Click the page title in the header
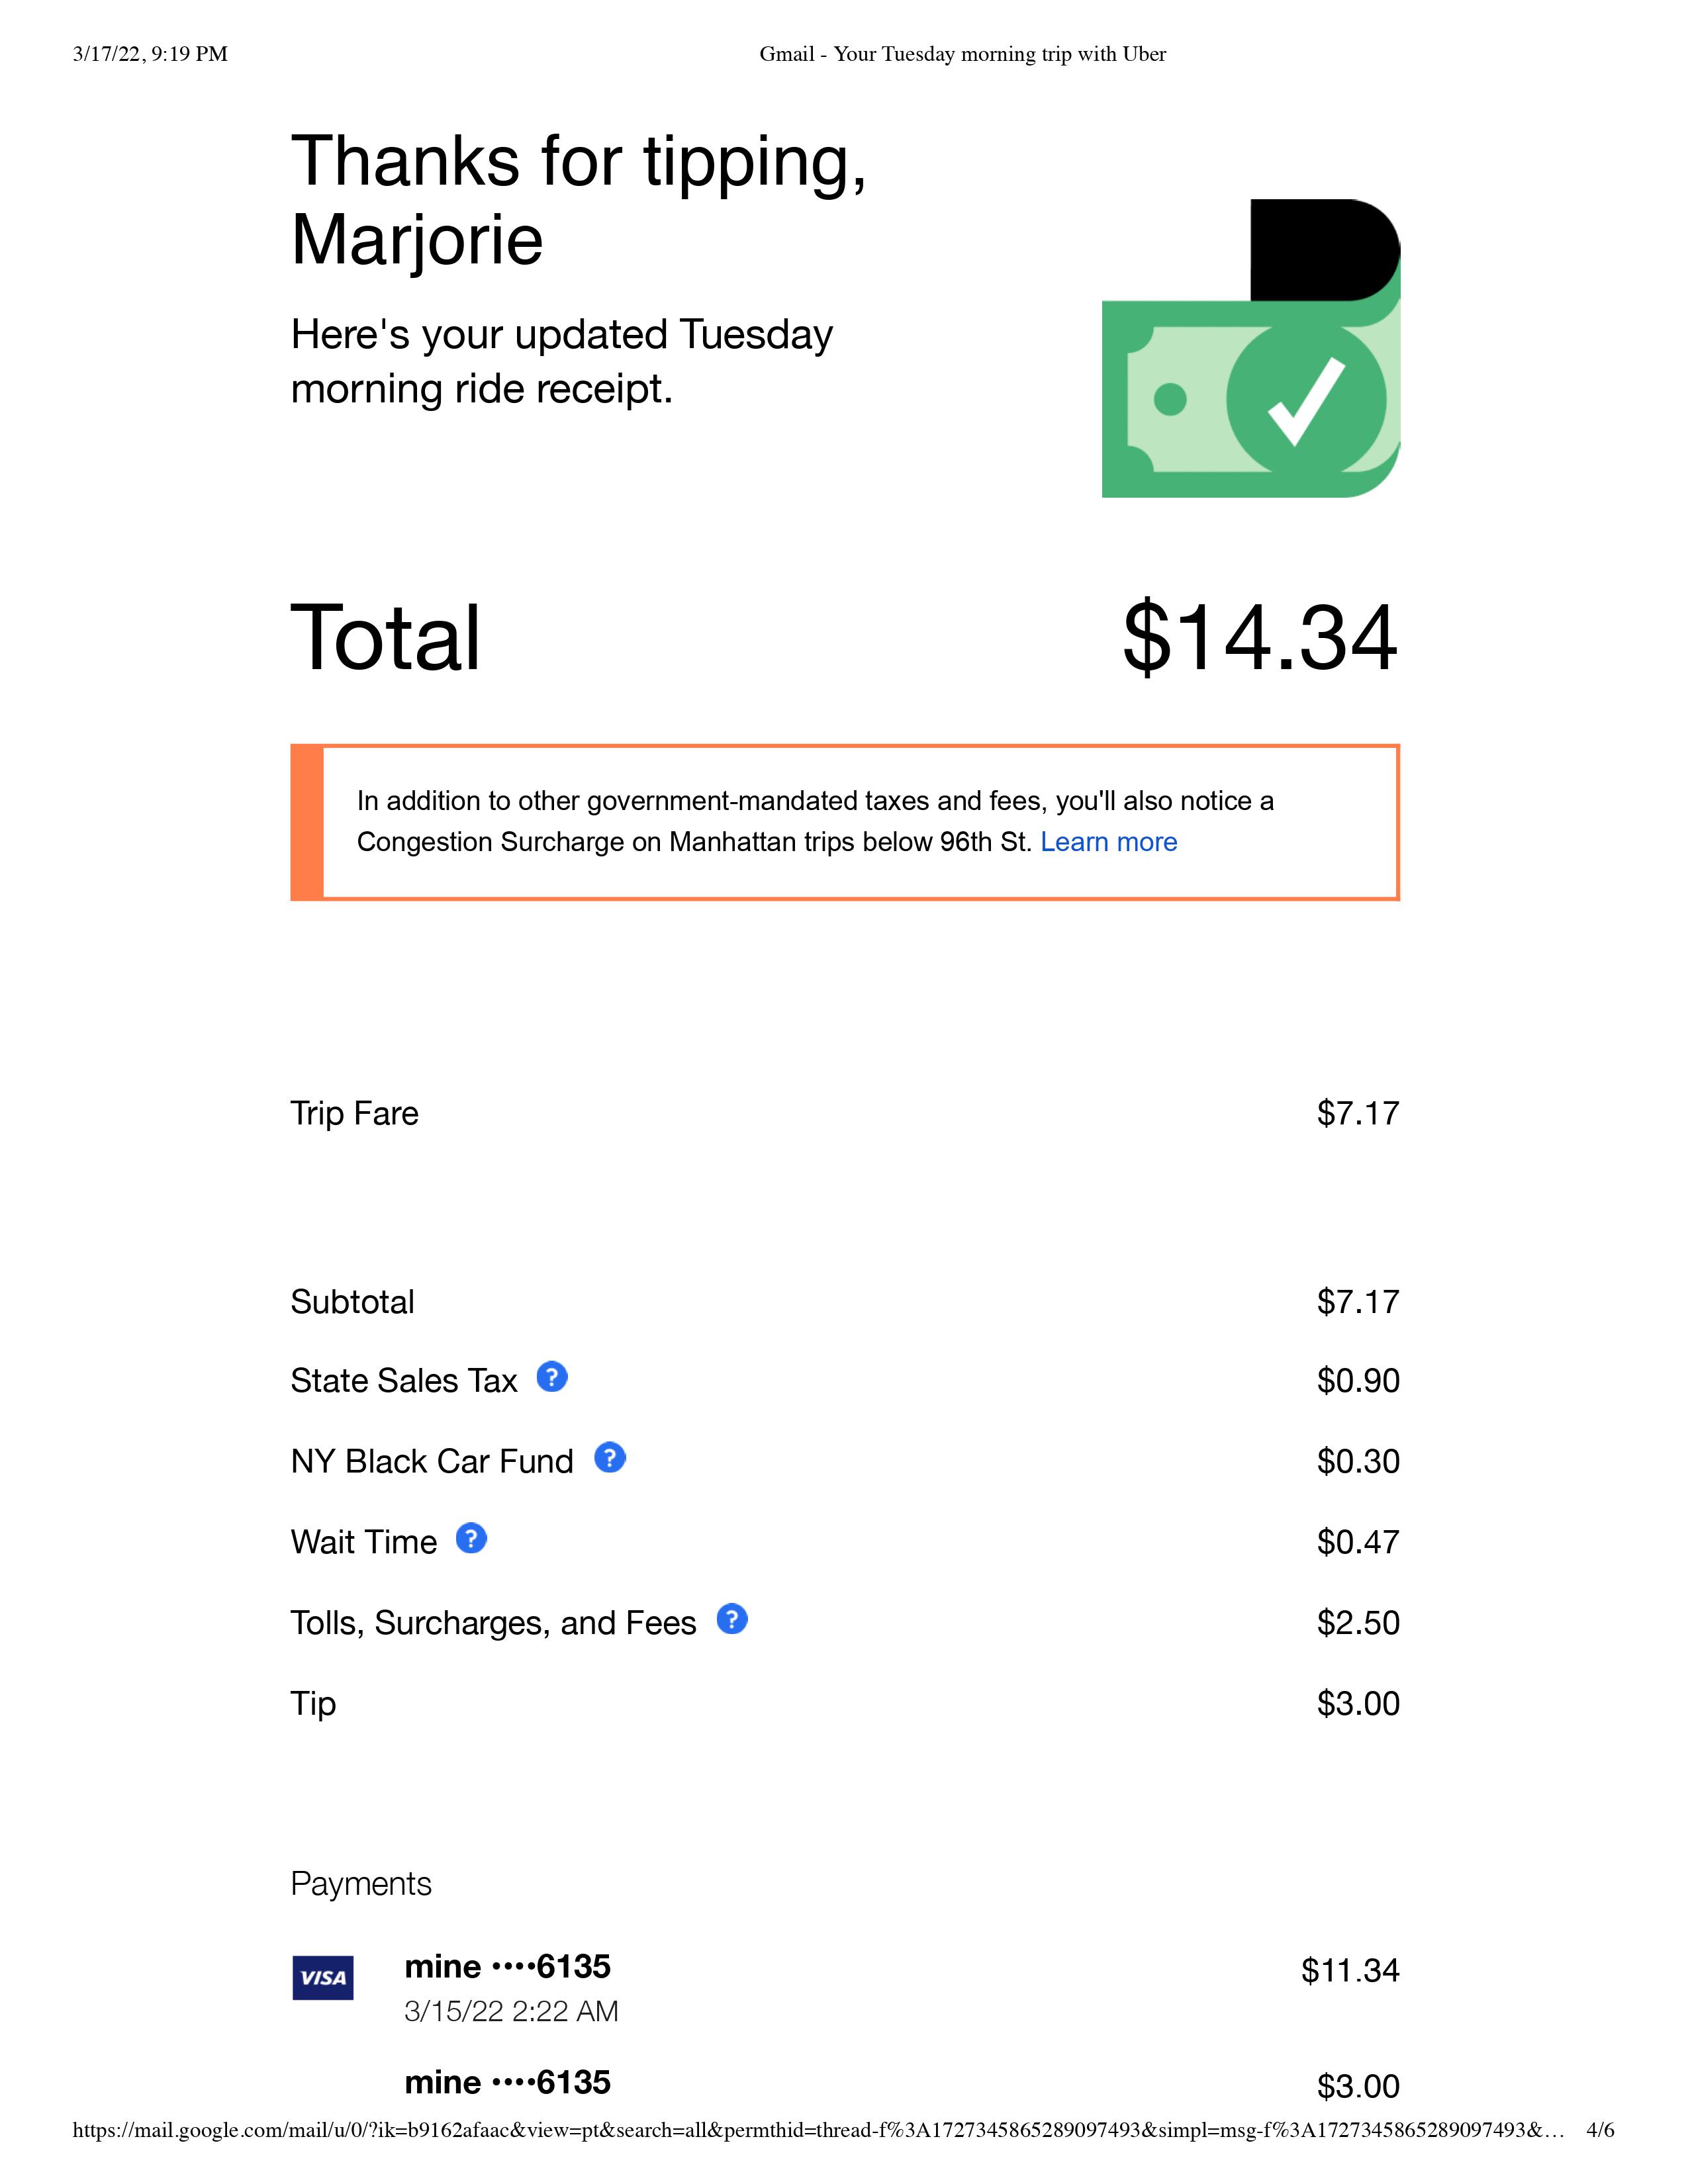 pos(962,54)
